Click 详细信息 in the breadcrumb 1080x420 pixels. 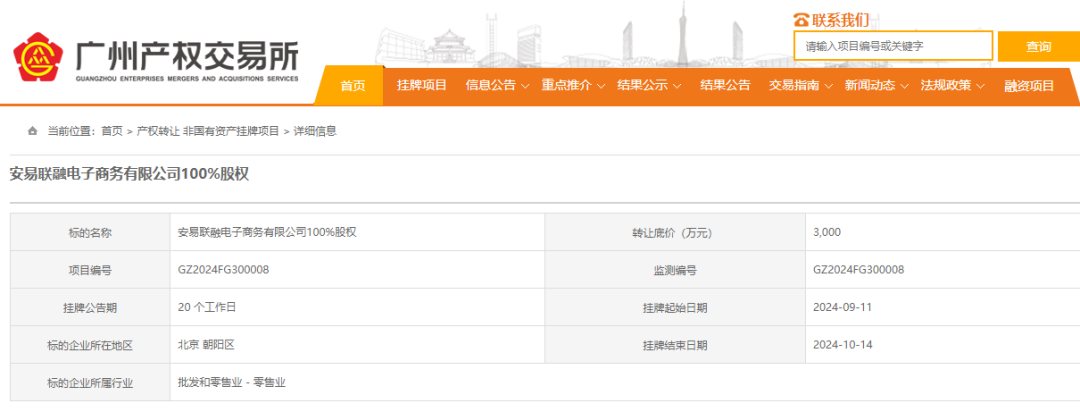(315, 131)
